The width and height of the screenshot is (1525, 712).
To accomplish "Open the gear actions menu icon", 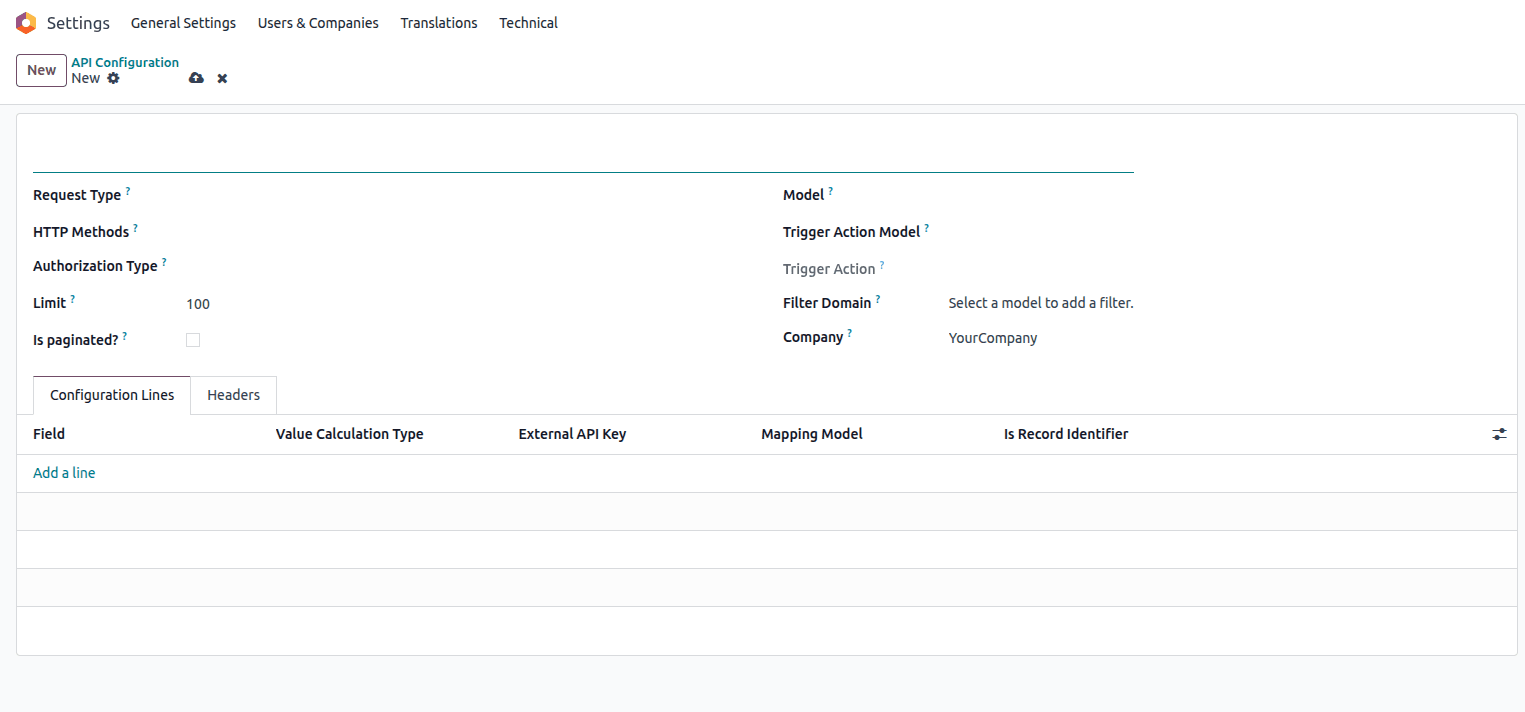I will click(113, 78).
